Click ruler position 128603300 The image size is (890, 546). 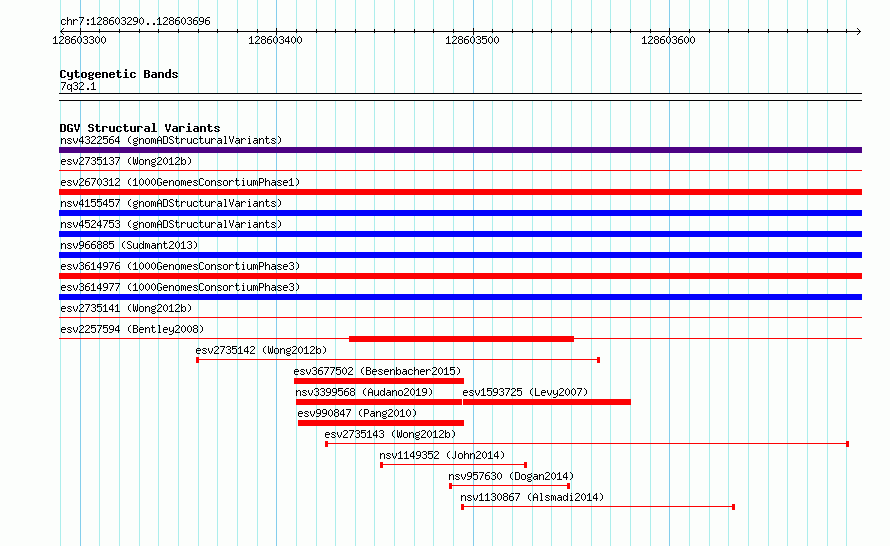click(79, 40)
